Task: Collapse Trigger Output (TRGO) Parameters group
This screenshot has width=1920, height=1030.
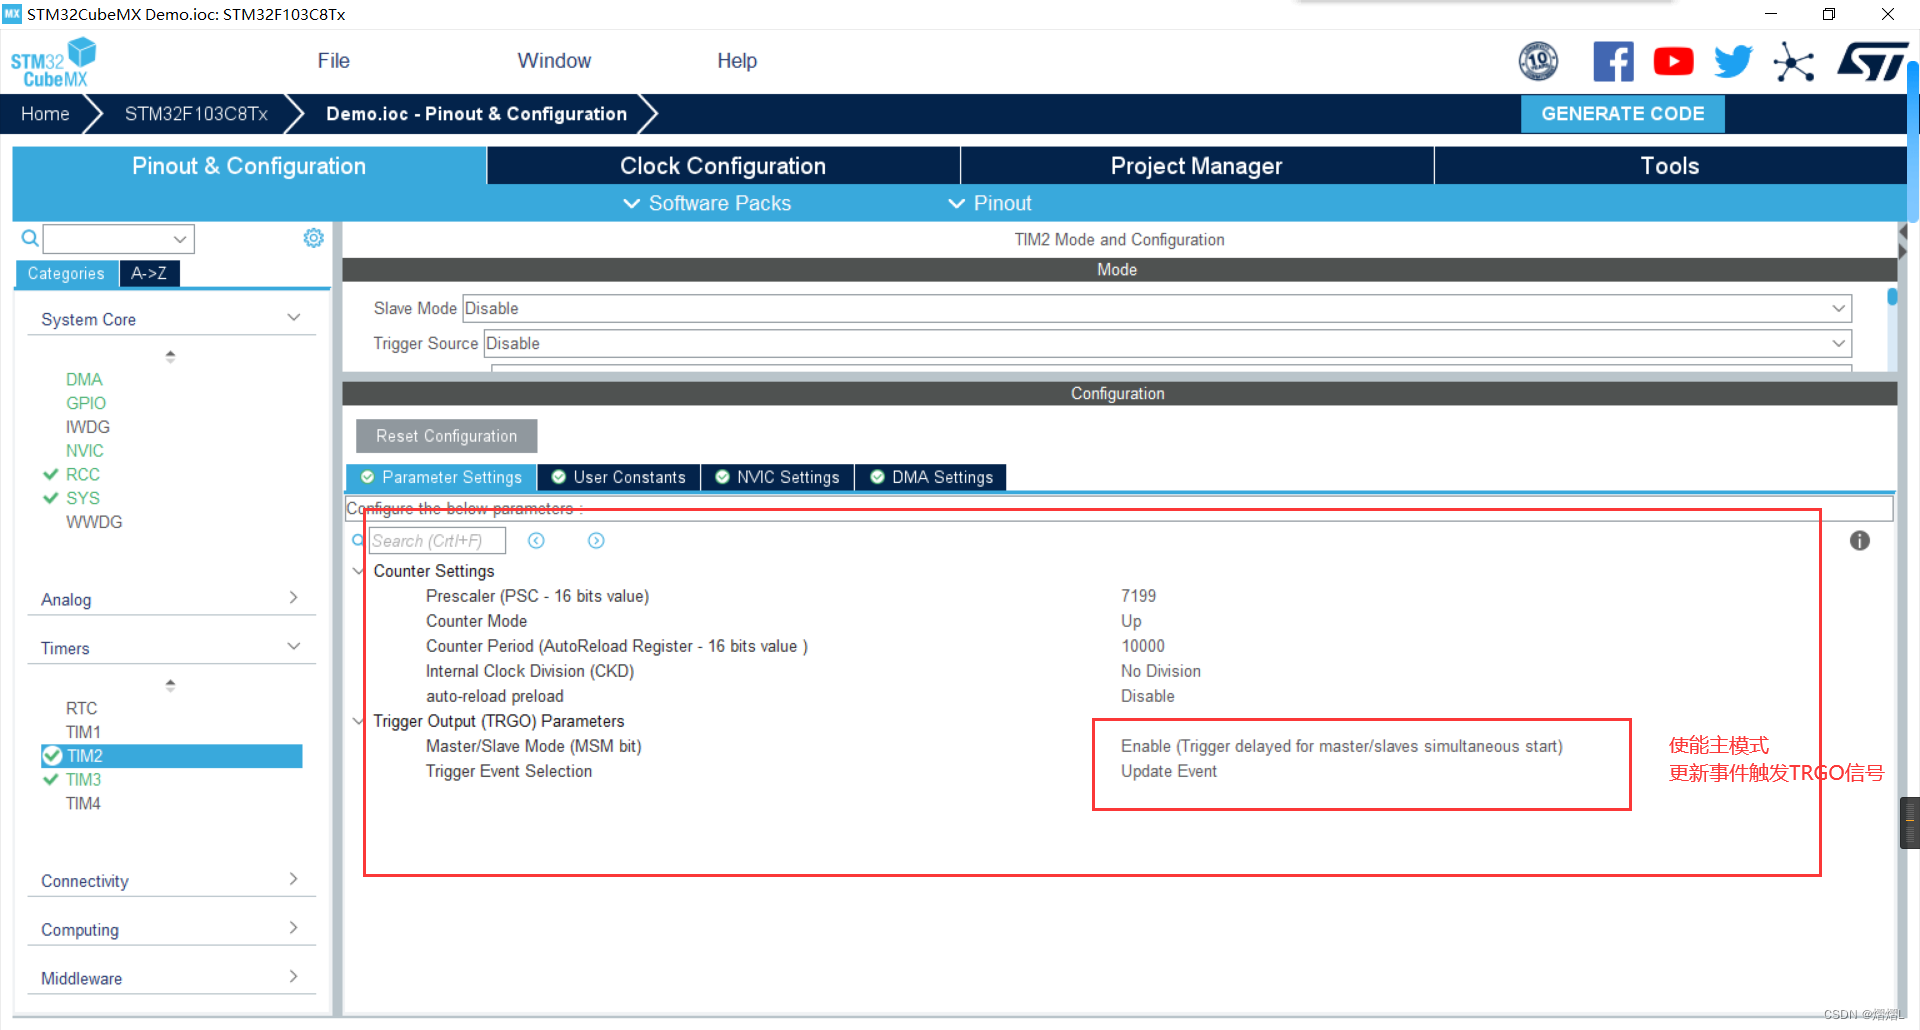Action: pyautogui.click(x=358, y=721)
